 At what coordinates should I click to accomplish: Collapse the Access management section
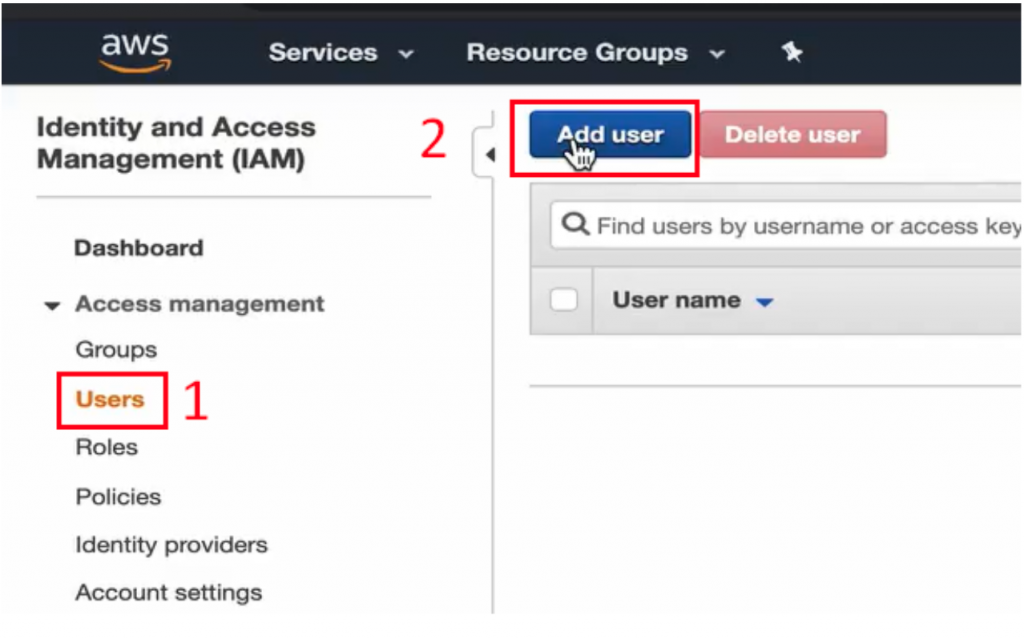point(53,305)
